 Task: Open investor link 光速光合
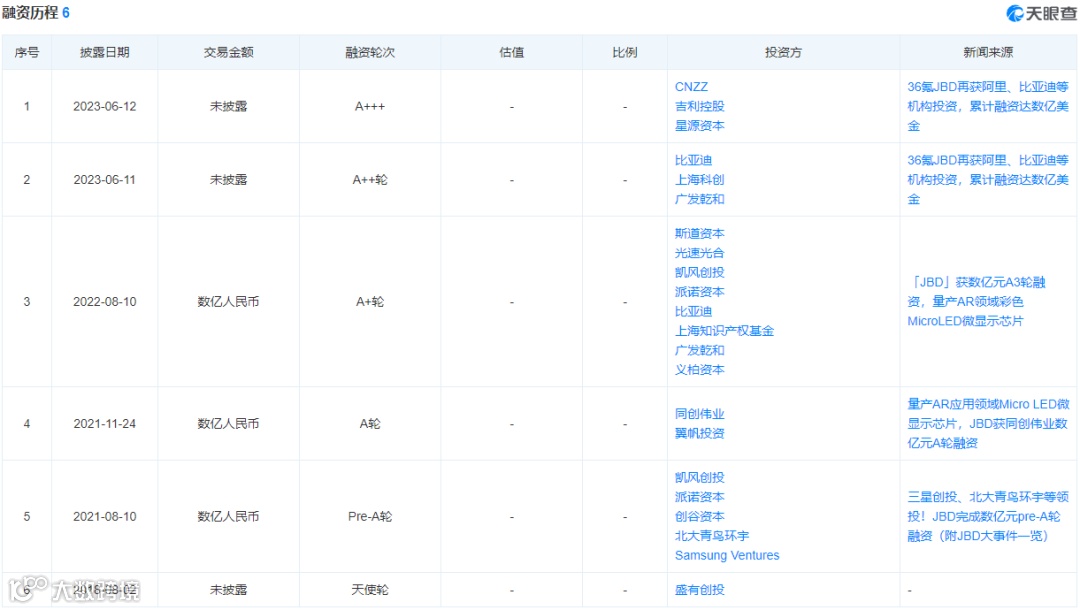699,253
